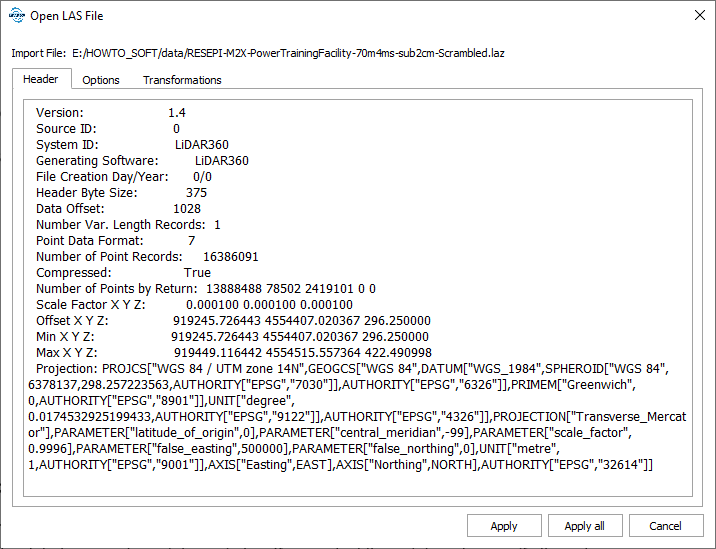Click the Compressed True line

[123, 273]
